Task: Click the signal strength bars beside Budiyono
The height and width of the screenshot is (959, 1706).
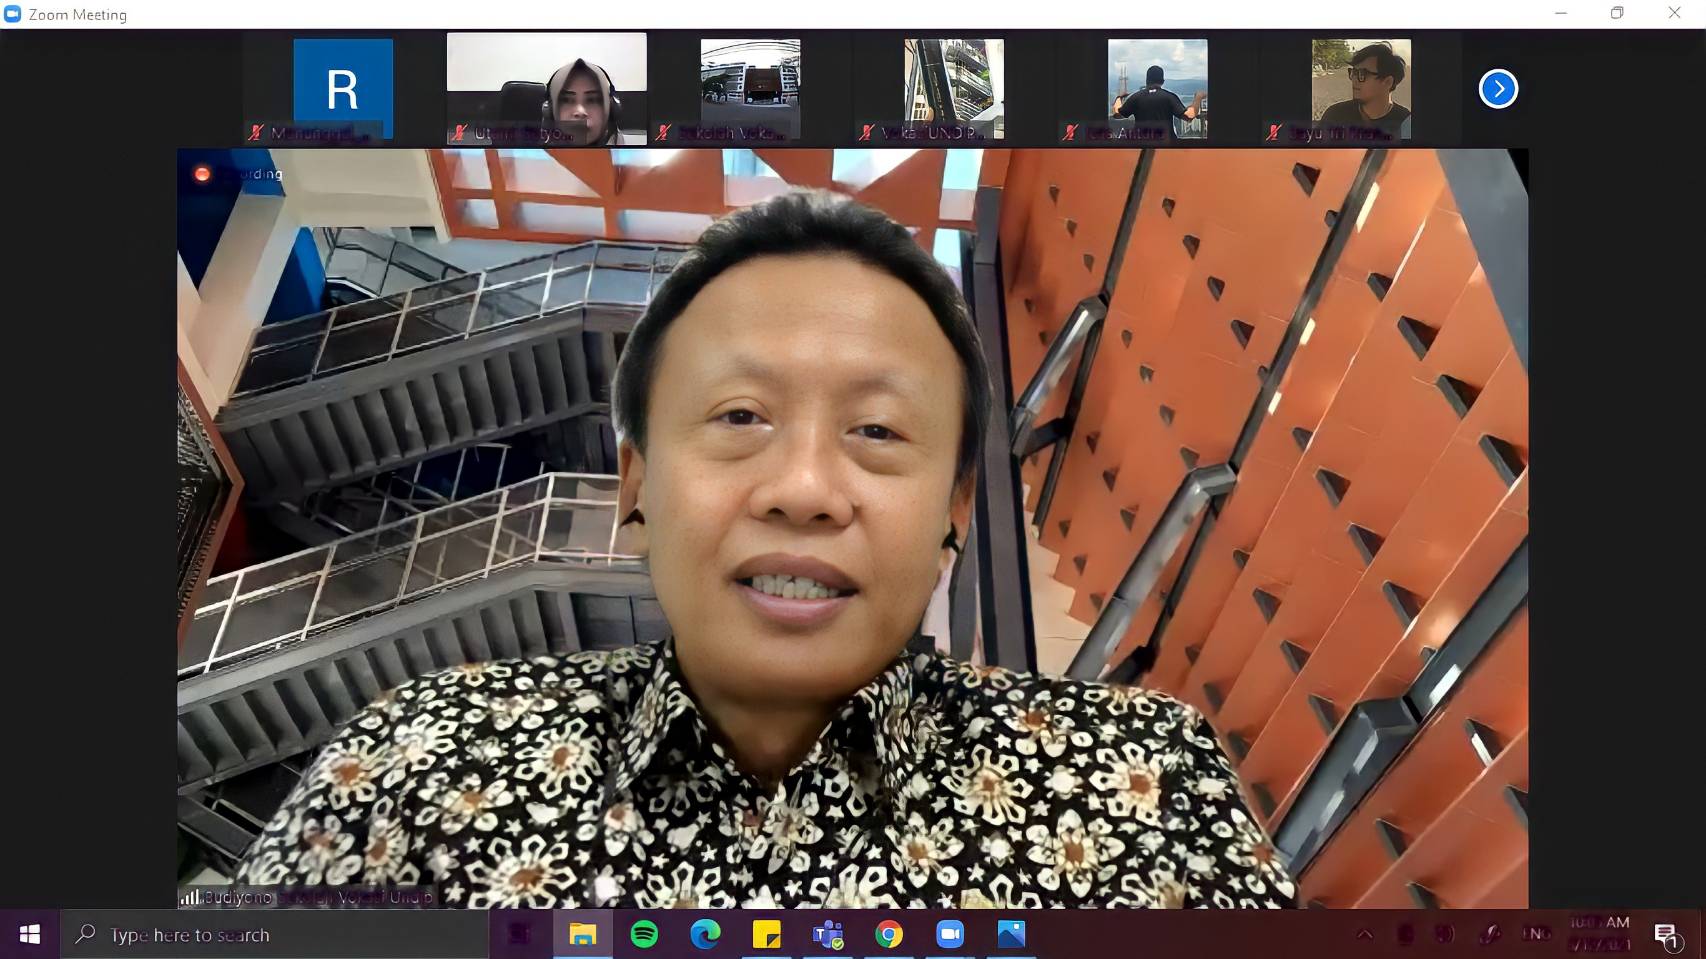Action: [189, 897]
